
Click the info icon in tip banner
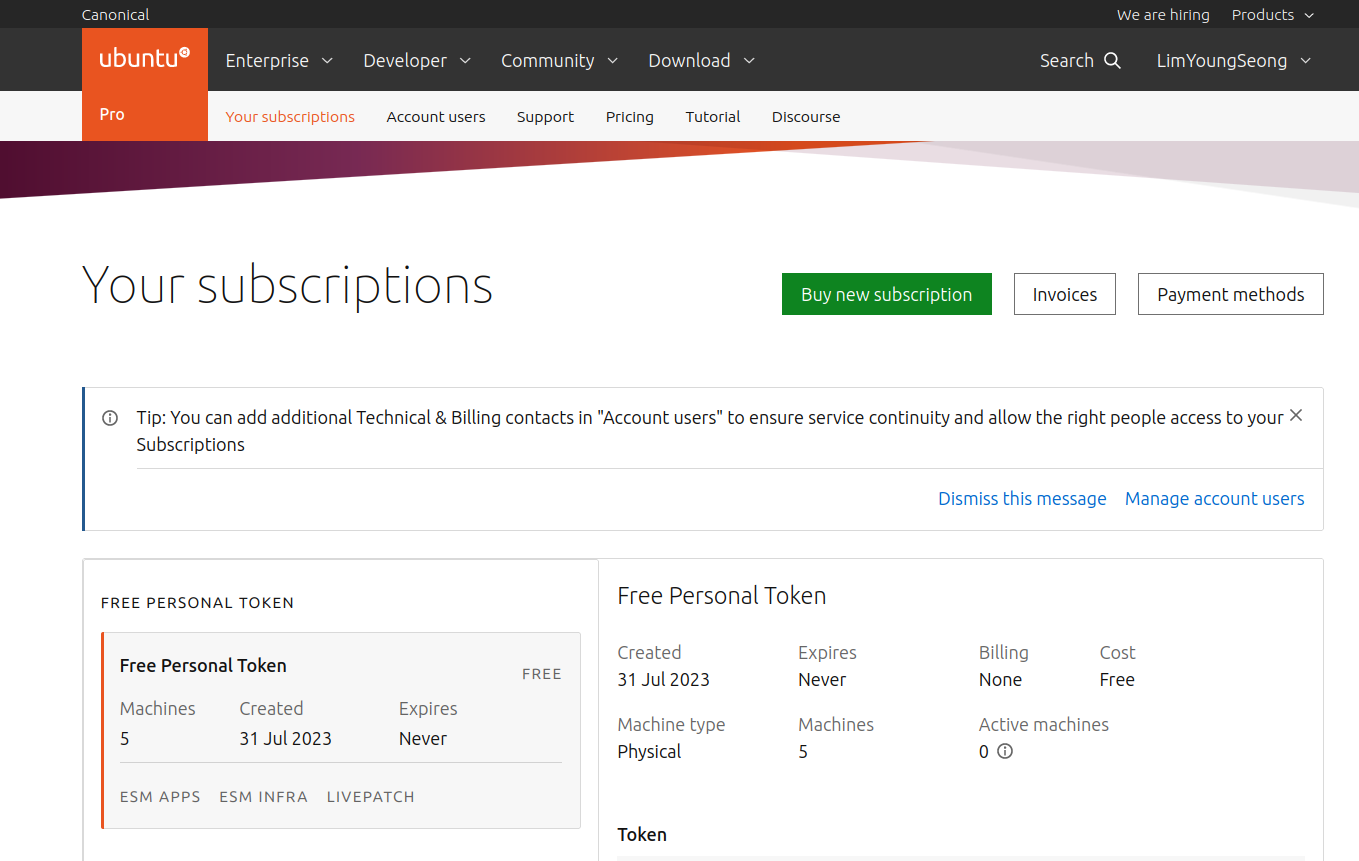pos(110,418)
